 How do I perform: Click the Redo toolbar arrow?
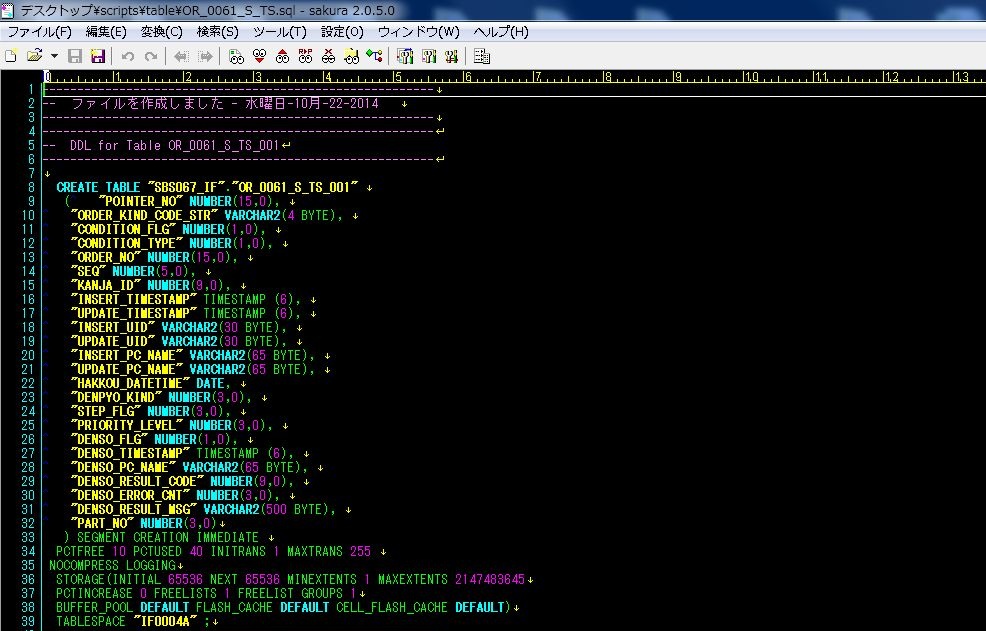click(151, 56)
